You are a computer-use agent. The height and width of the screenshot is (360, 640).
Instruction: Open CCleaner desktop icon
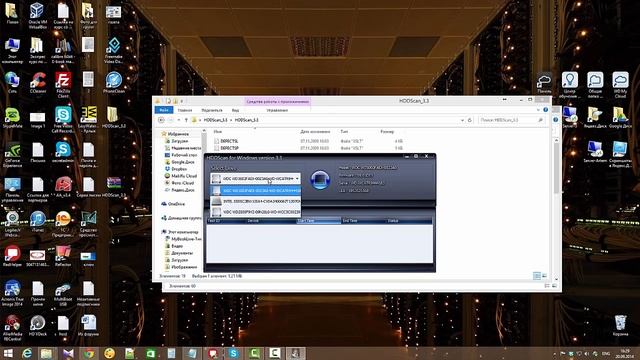pyautogui.click(x=38, y=83)
